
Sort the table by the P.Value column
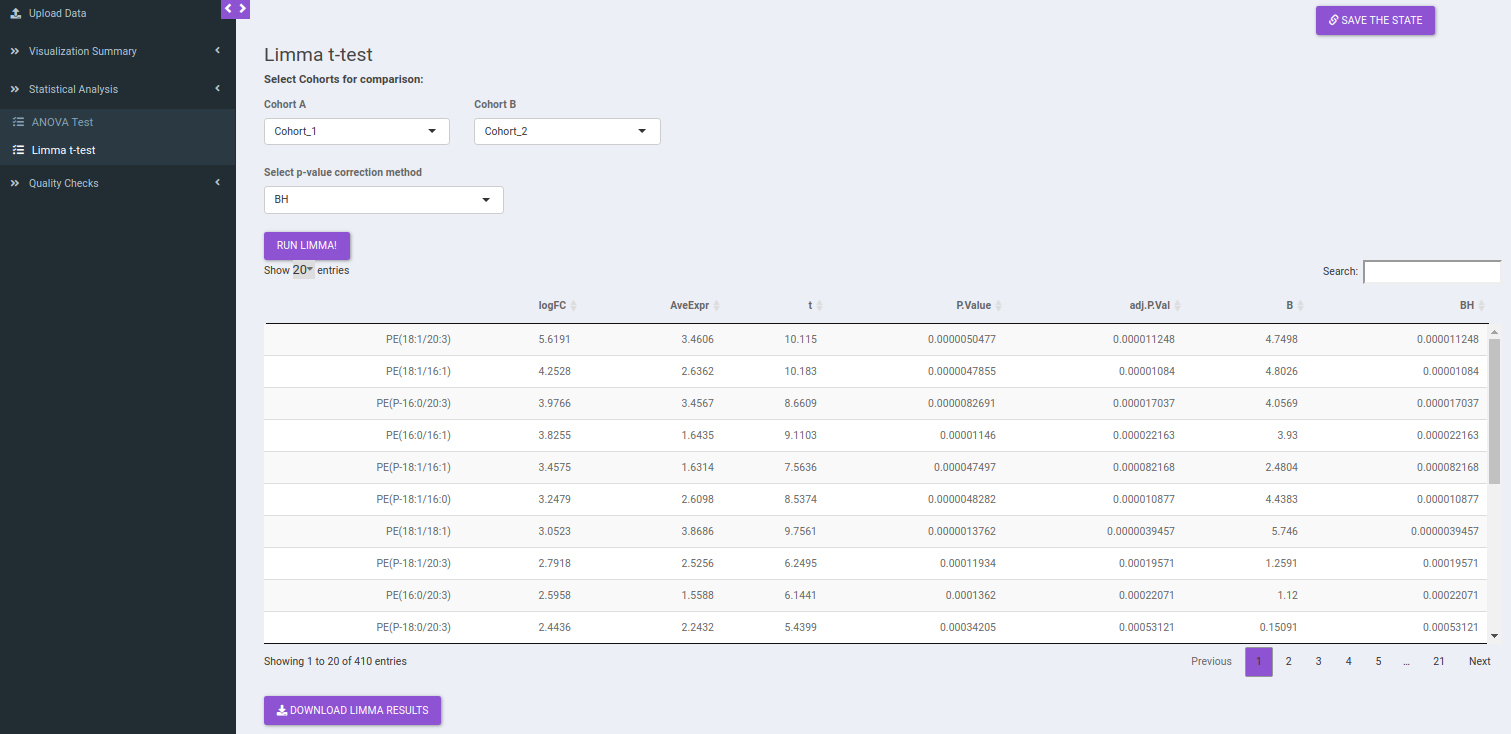[979, 306]
